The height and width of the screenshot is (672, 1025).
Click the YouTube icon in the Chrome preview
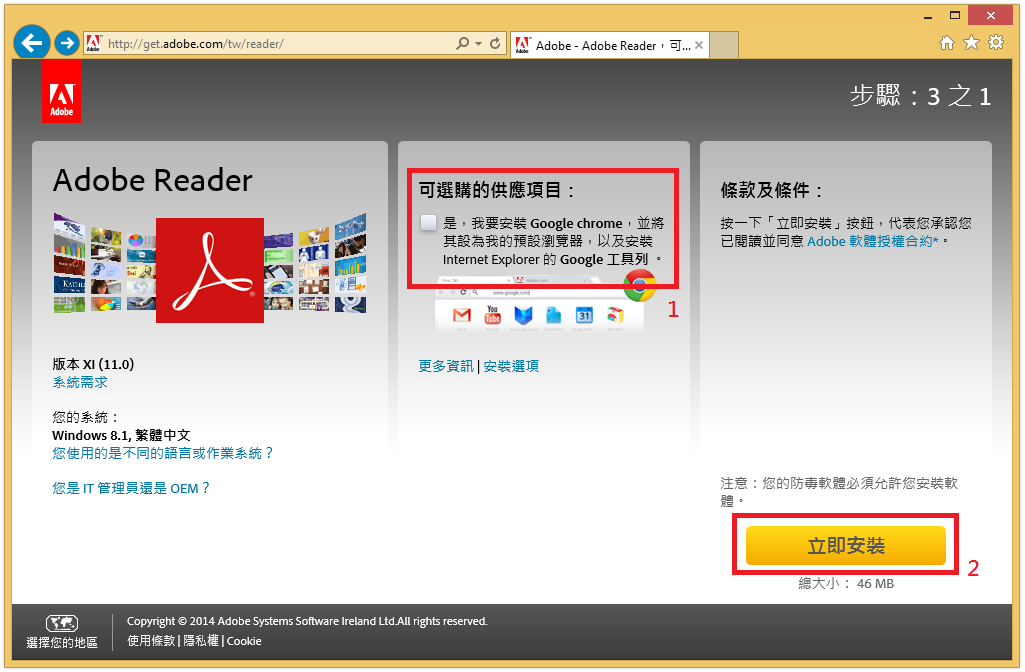pyautogui.click(x=492, y=314)
